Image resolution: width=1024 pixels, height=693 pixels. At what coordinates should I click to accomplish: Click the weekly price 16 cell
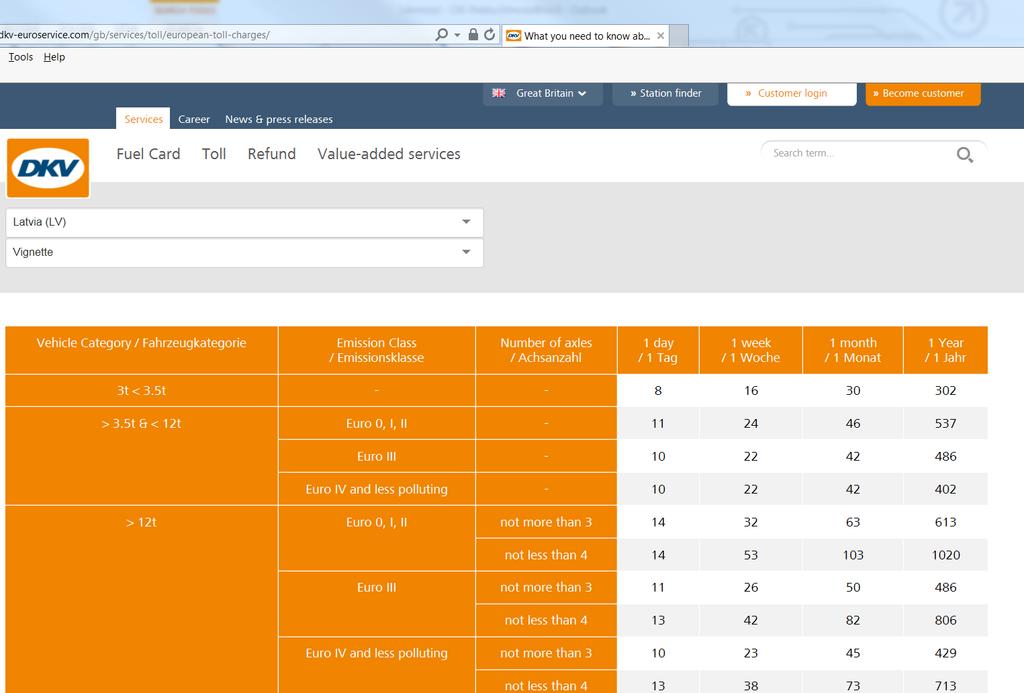click(751, 391)
